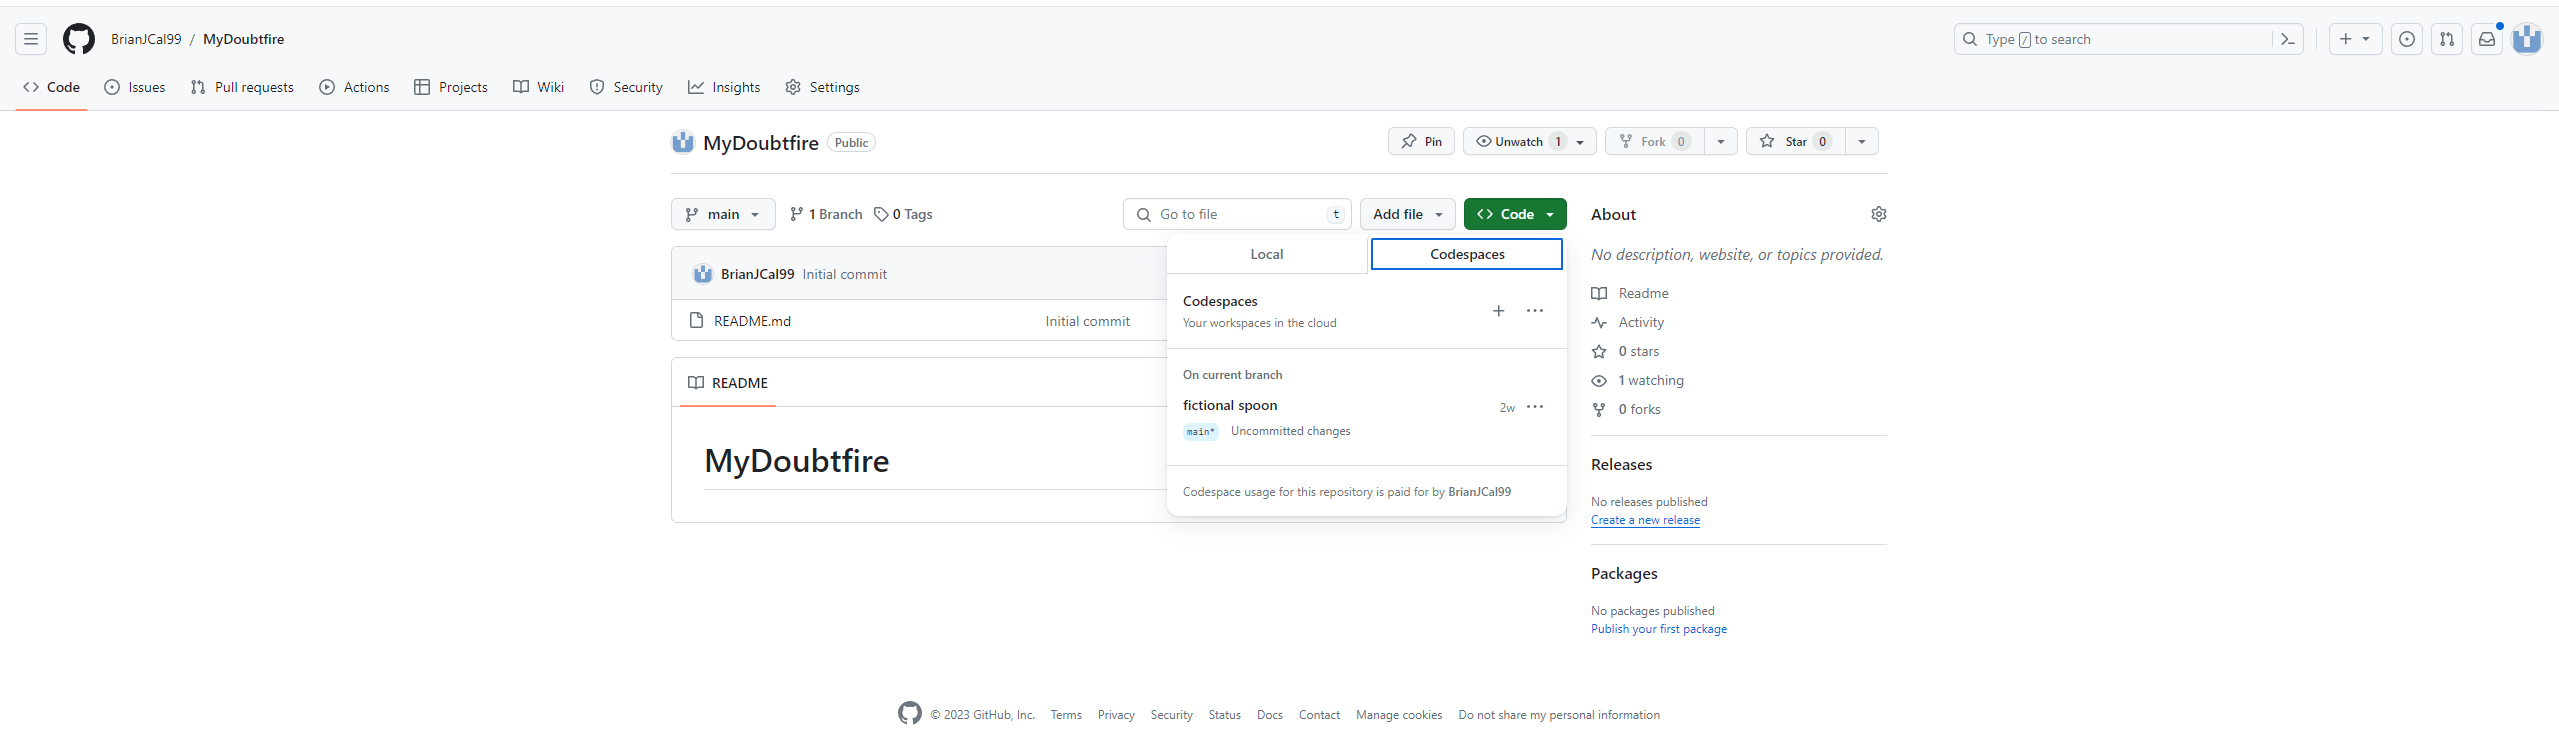Image resolution: width=2559 pixels, height=736 pixels.
Task: Click the Go to file search field
Action: tap(1237, 214)
